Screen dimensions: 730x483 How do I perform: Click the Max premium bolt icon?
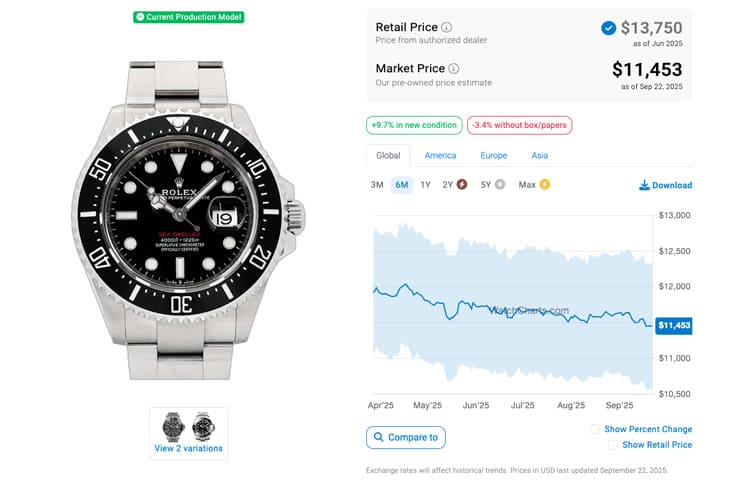point(545,185)
